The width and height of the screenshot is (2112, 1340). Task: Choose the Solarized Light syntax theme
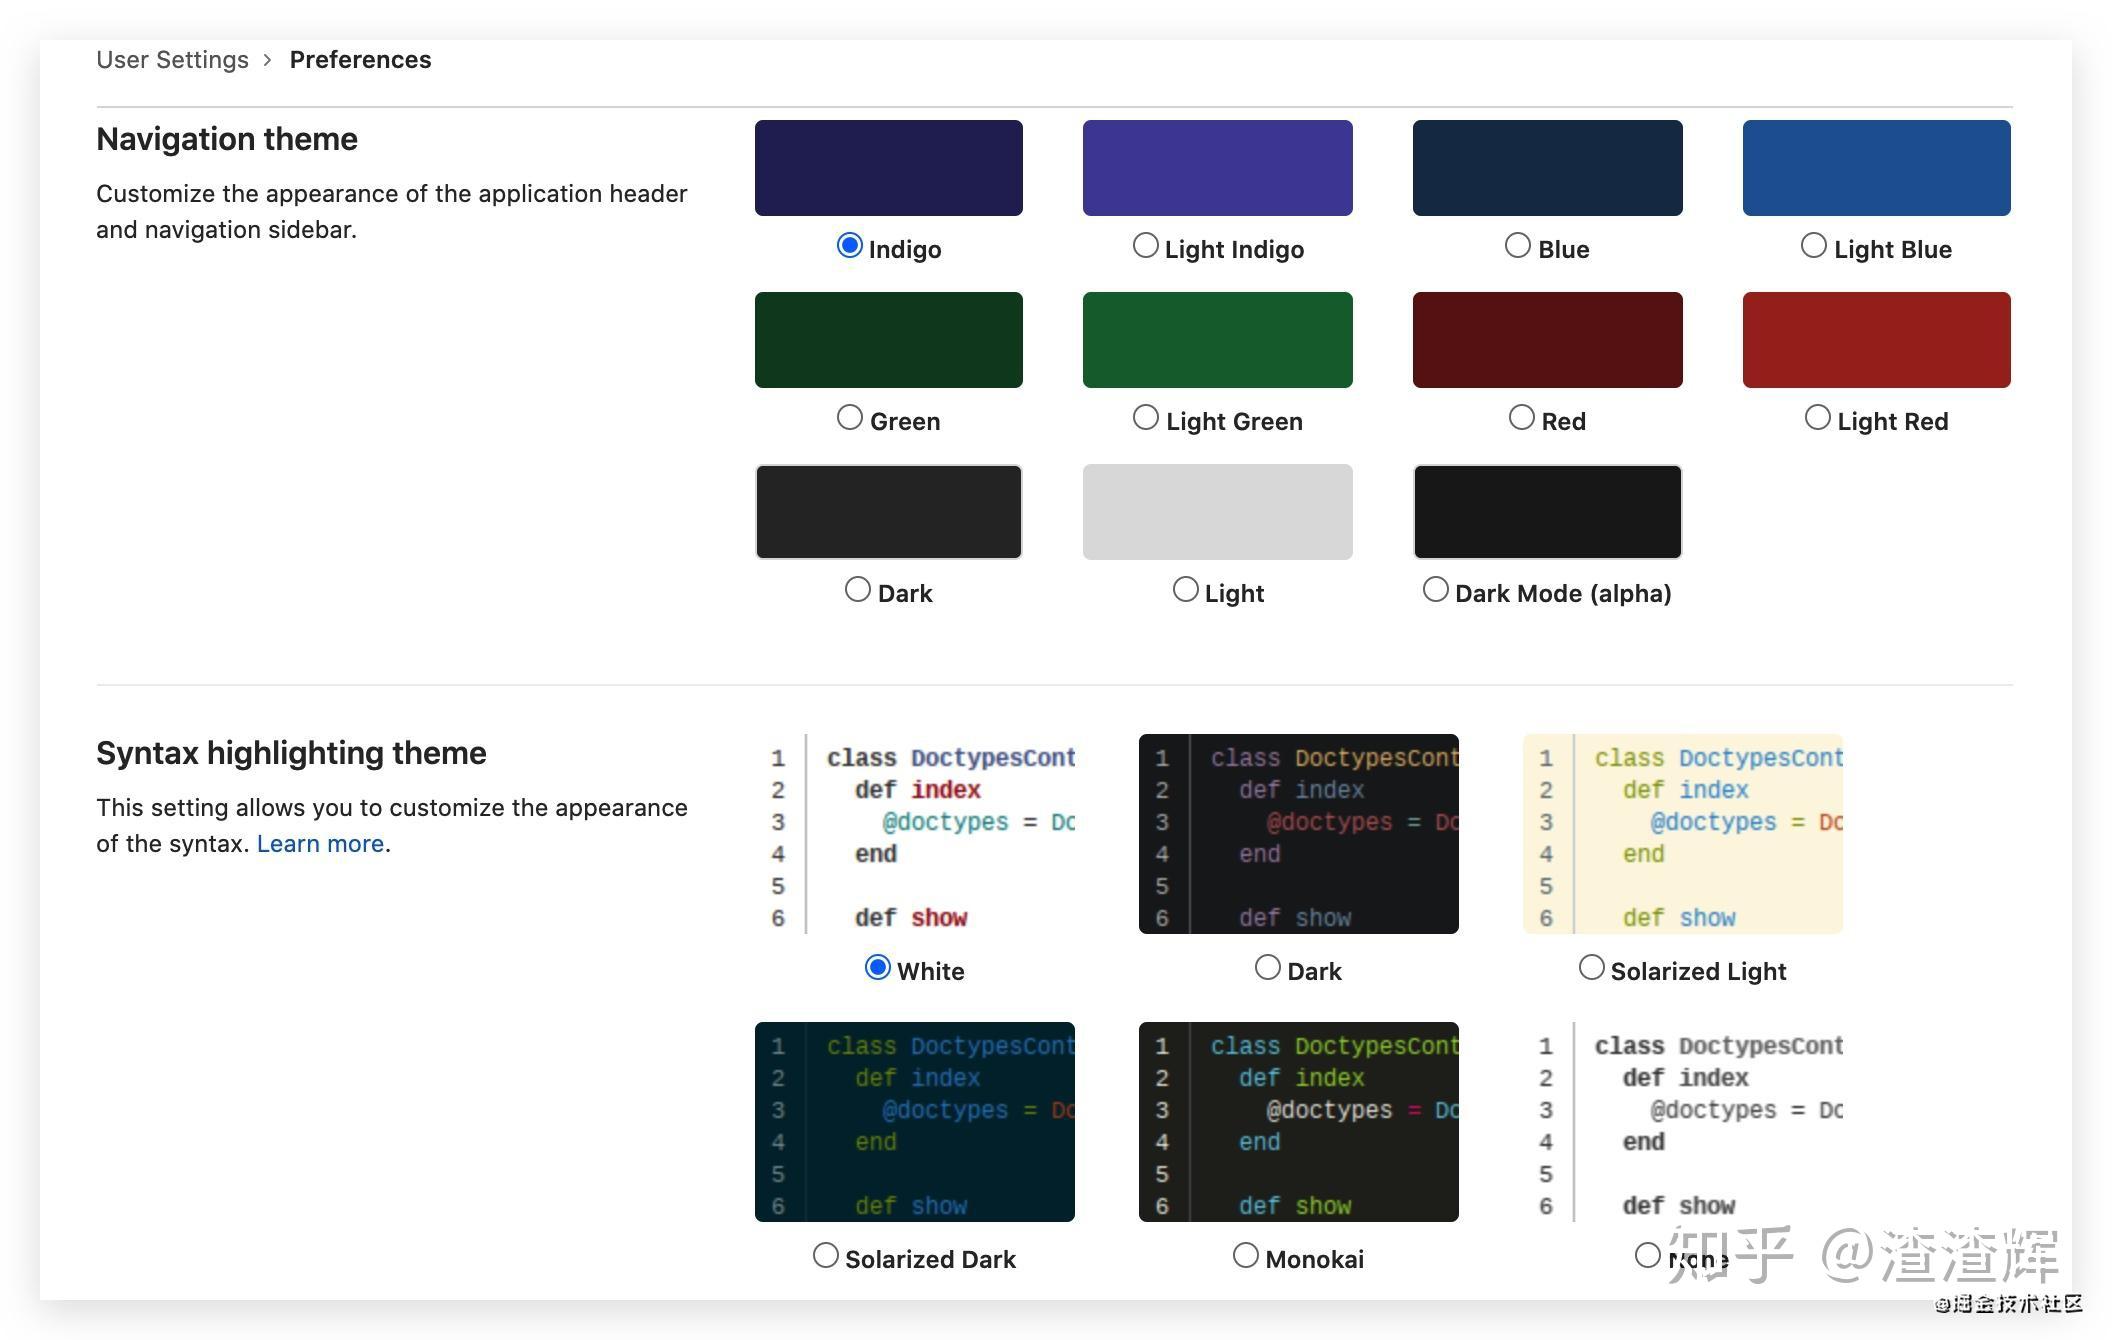(x=1591, y=966)
